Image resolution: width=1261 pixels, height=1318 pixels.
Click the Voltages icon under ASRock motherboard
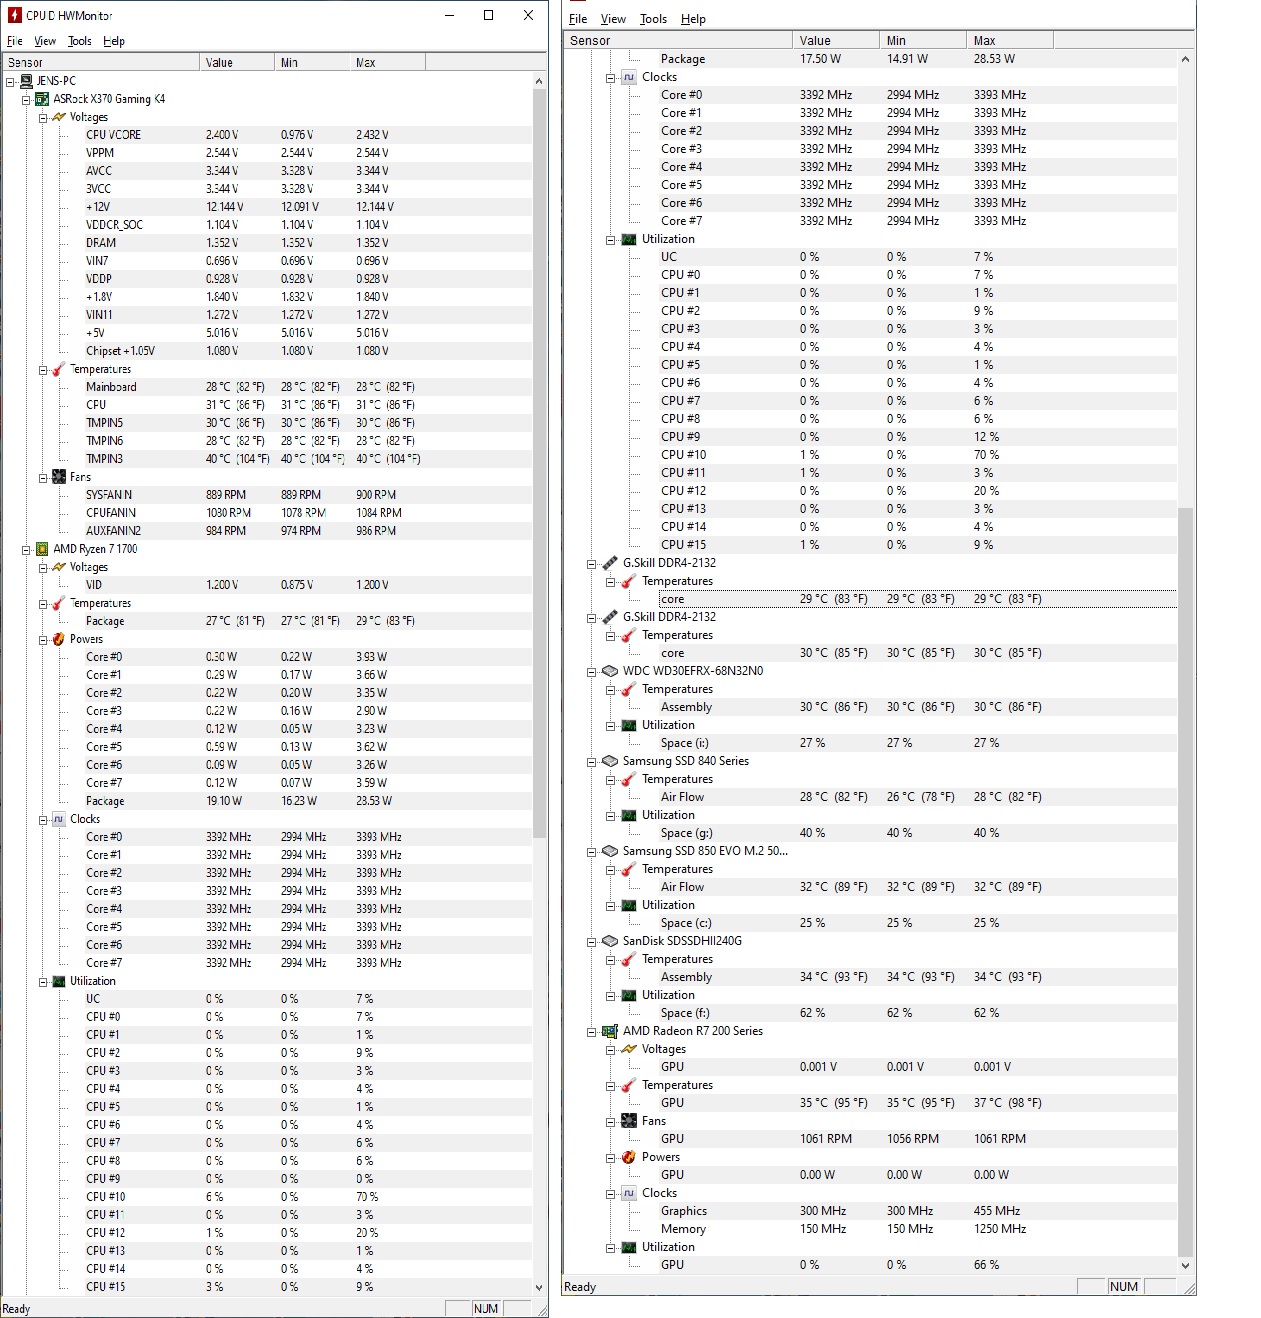click(59, 117)
